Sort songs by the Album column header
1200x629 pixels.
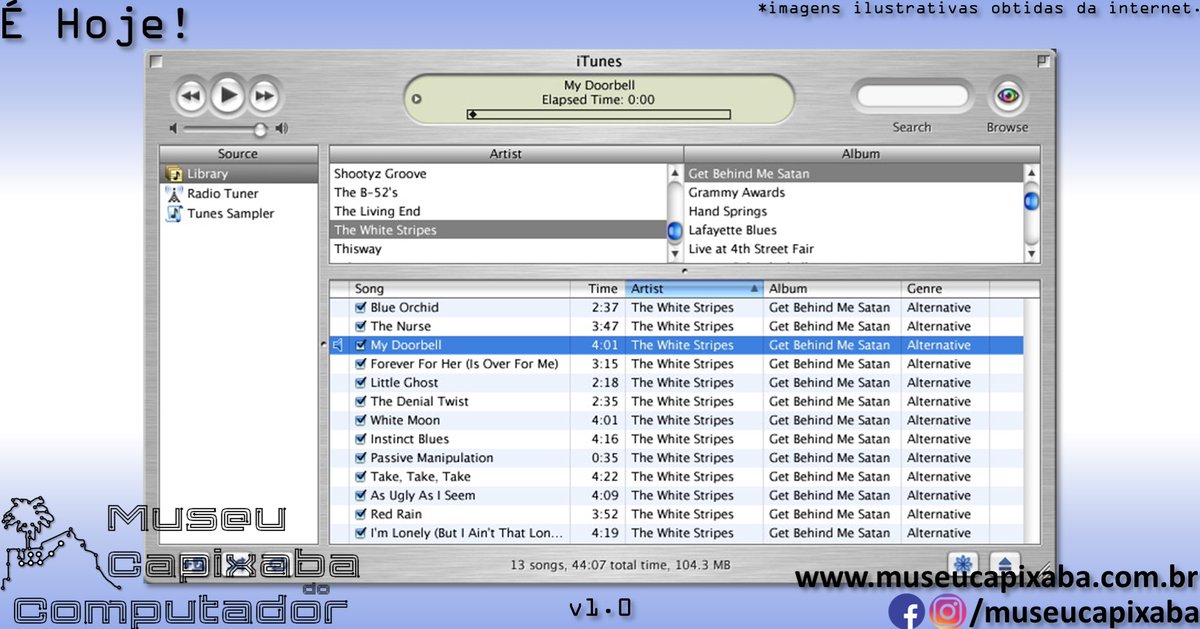(832, 289)
